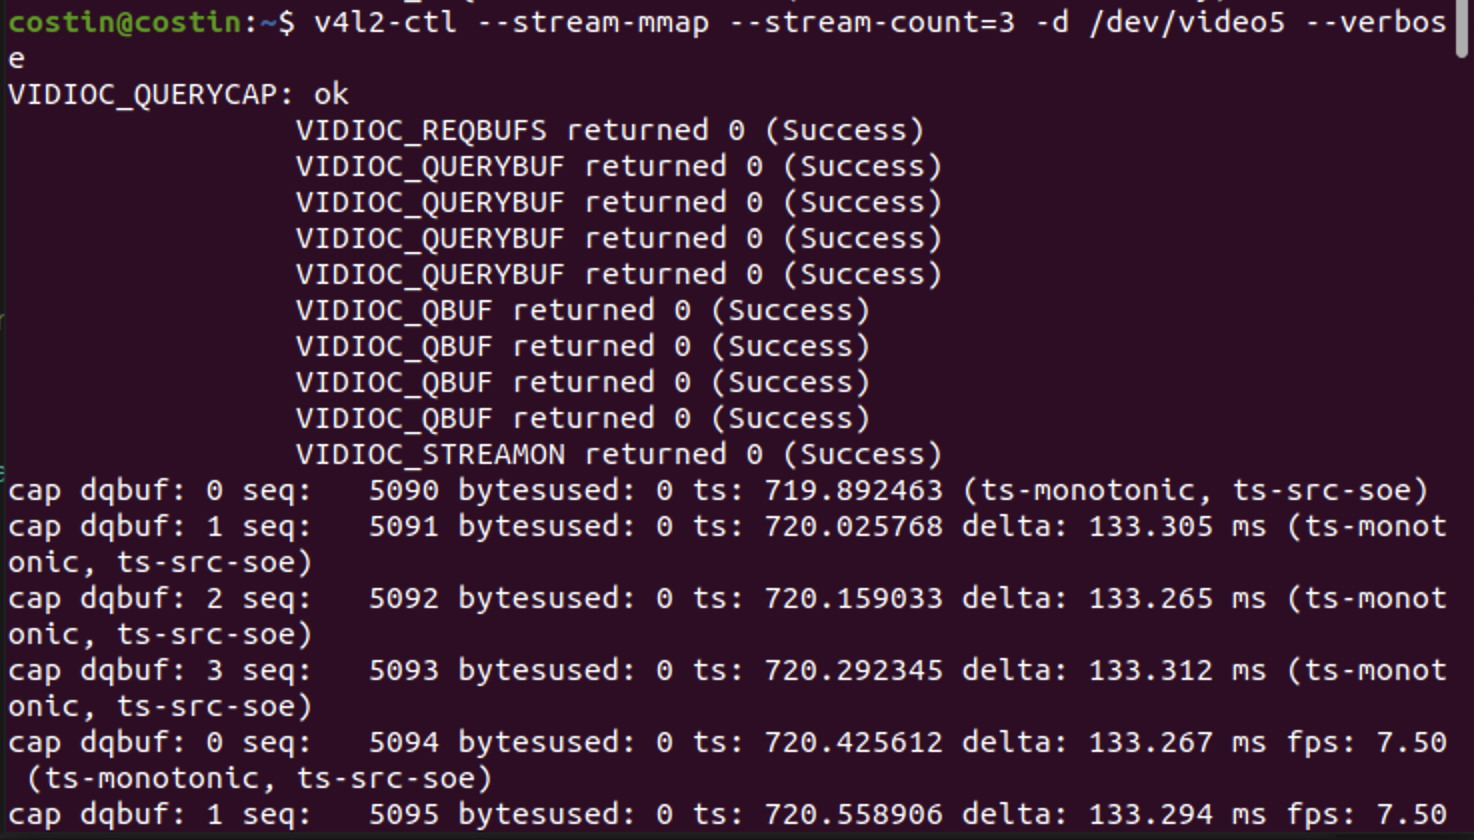Image resolution: width=1474 pixels, height=840 pixels.
Task: Click the VIDIOC_QUERYCAP: ok line
Action: pos(178,94)
